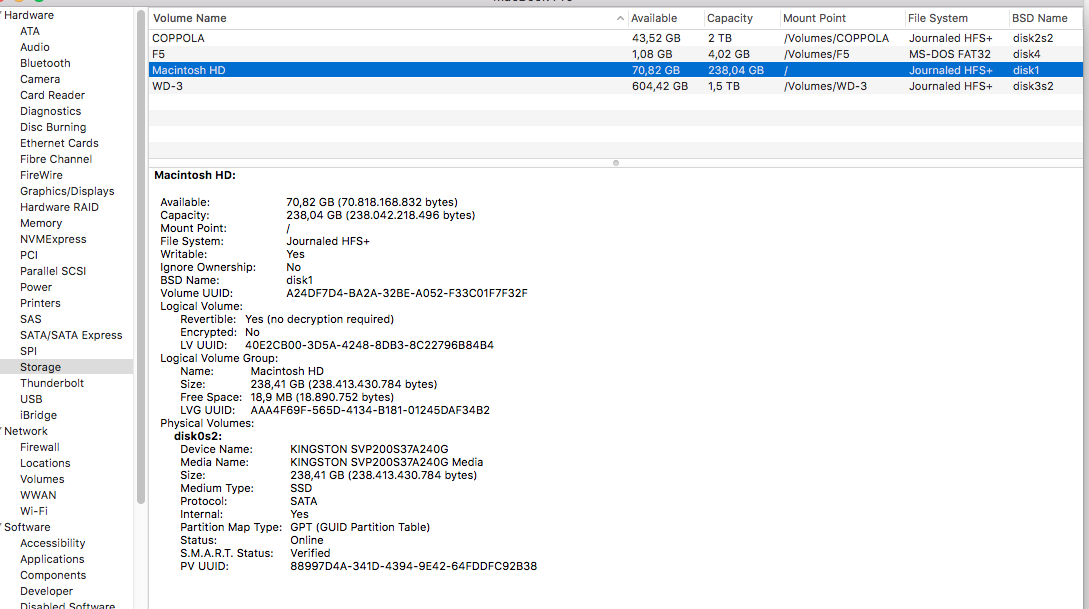Viewport: 1089px width, 609px height.
Task: Click the MS-DOS FAT32 file system cell
Action: coord(949,54)
